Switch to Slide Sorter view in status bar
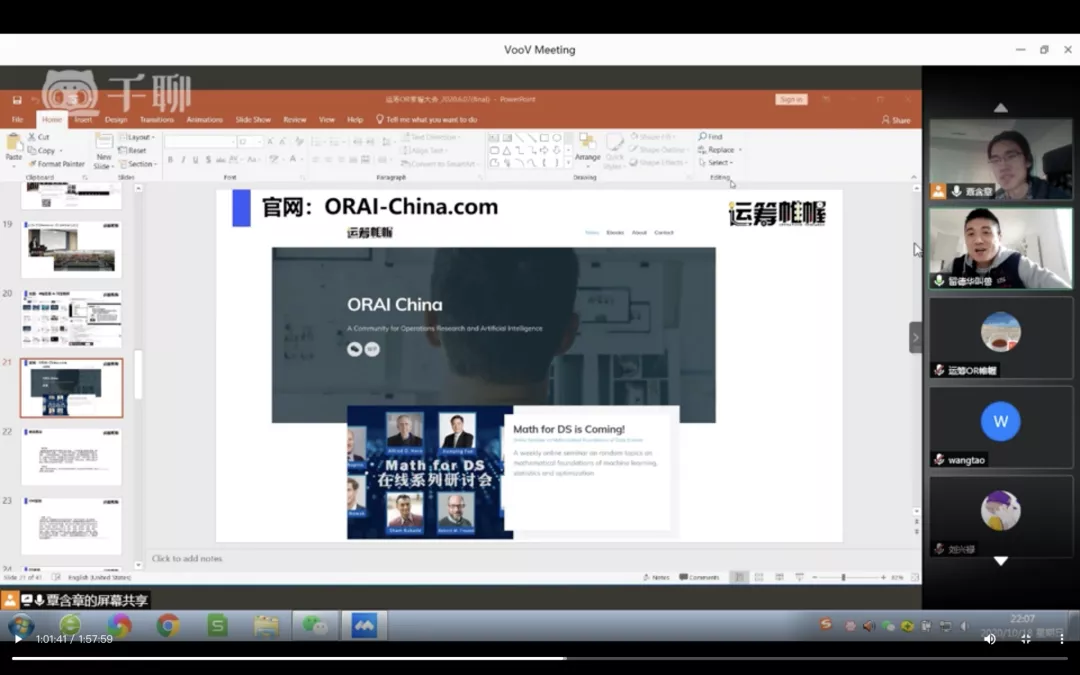 (759, 577)
